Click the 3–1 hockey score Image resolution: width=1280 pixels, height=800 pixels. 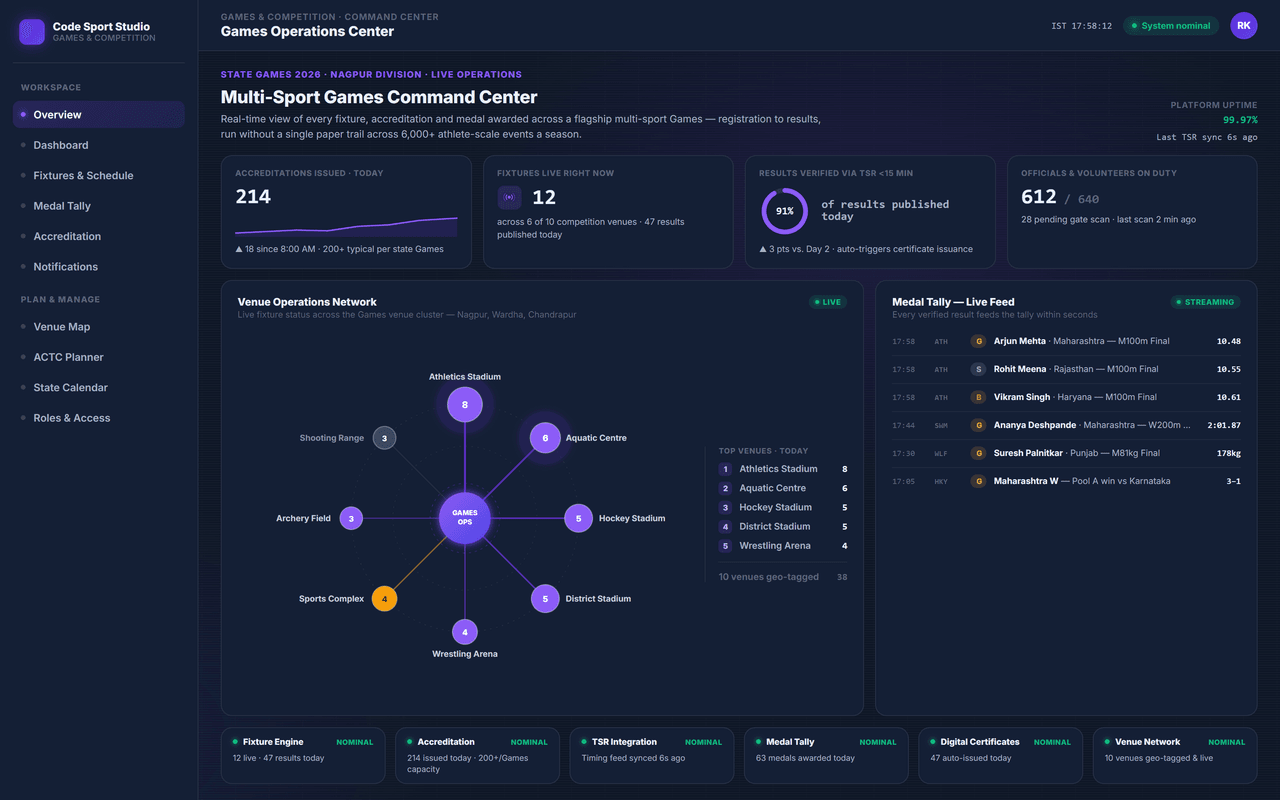[x=1234, y=481]
